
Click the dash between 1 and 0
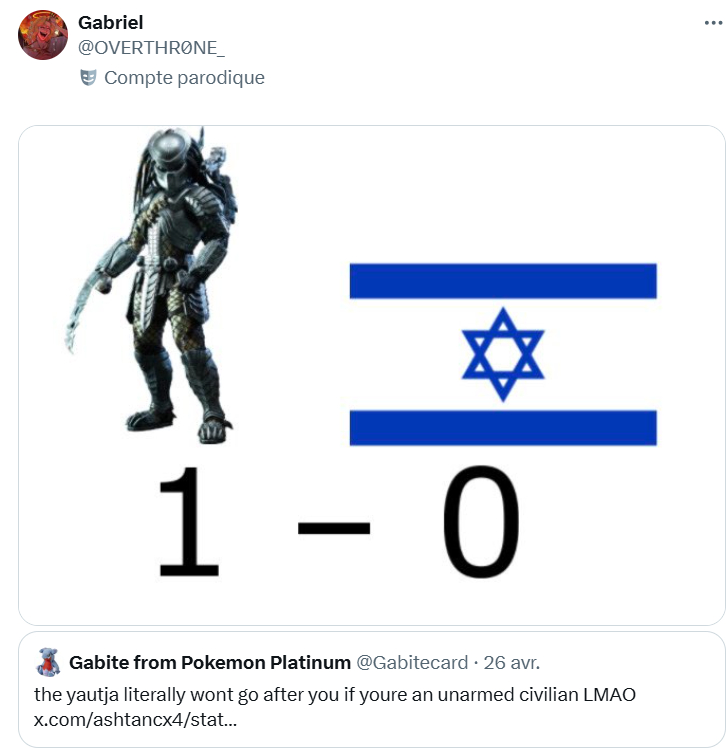point(334,528)
